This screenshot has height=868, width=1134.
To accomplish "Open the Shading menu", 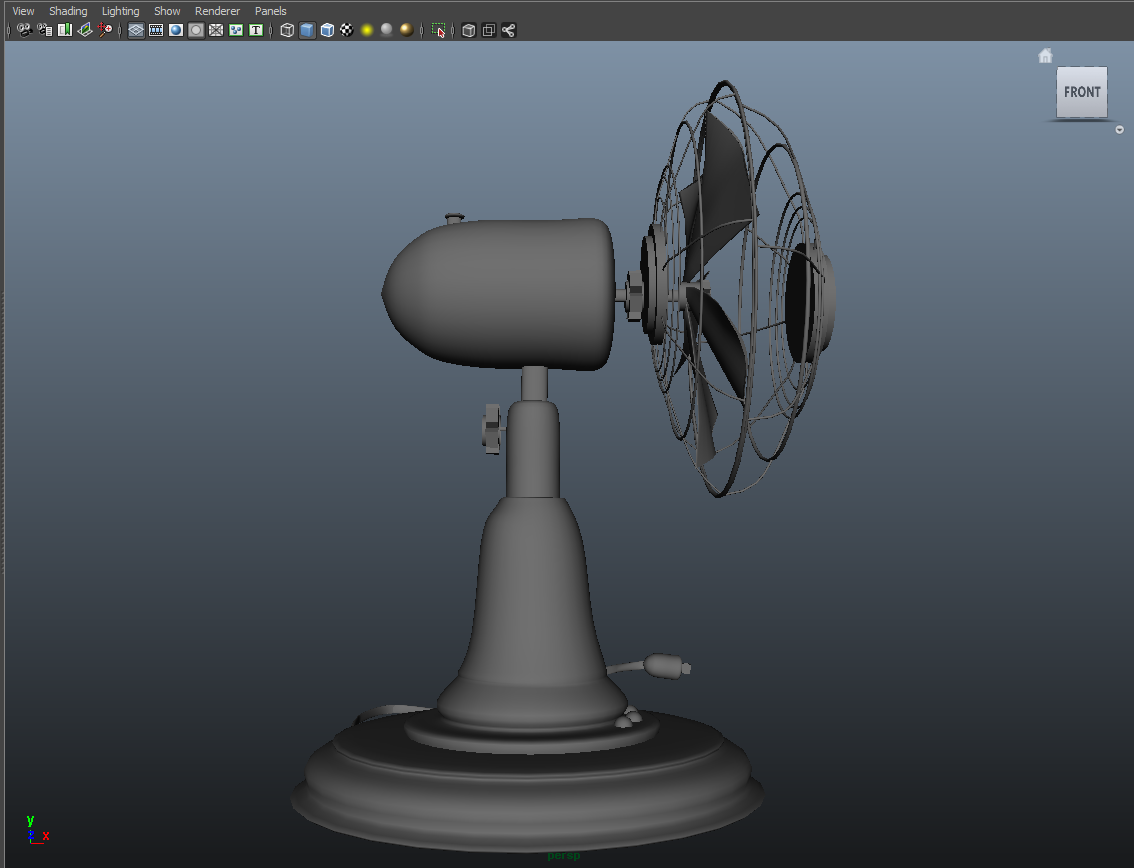I will tap(68, 10).
